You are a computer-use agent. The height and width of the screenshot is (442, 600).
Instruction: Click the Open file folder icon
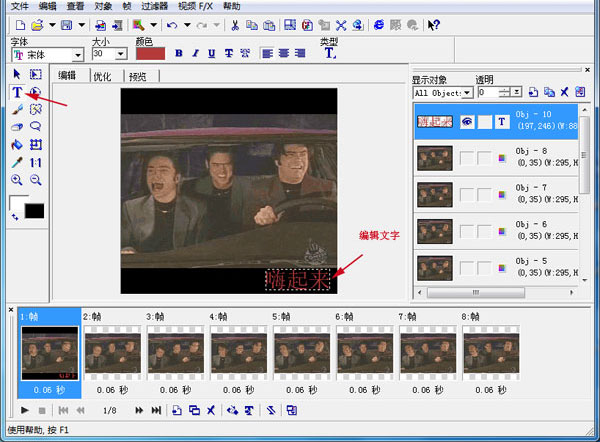[37, 25]
